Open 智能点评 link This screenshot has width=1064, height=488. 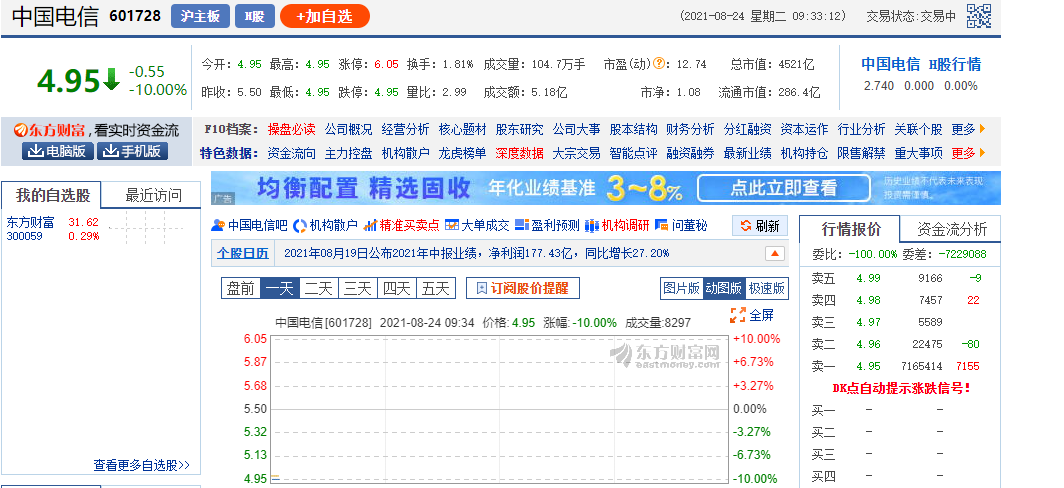(633, 153)
